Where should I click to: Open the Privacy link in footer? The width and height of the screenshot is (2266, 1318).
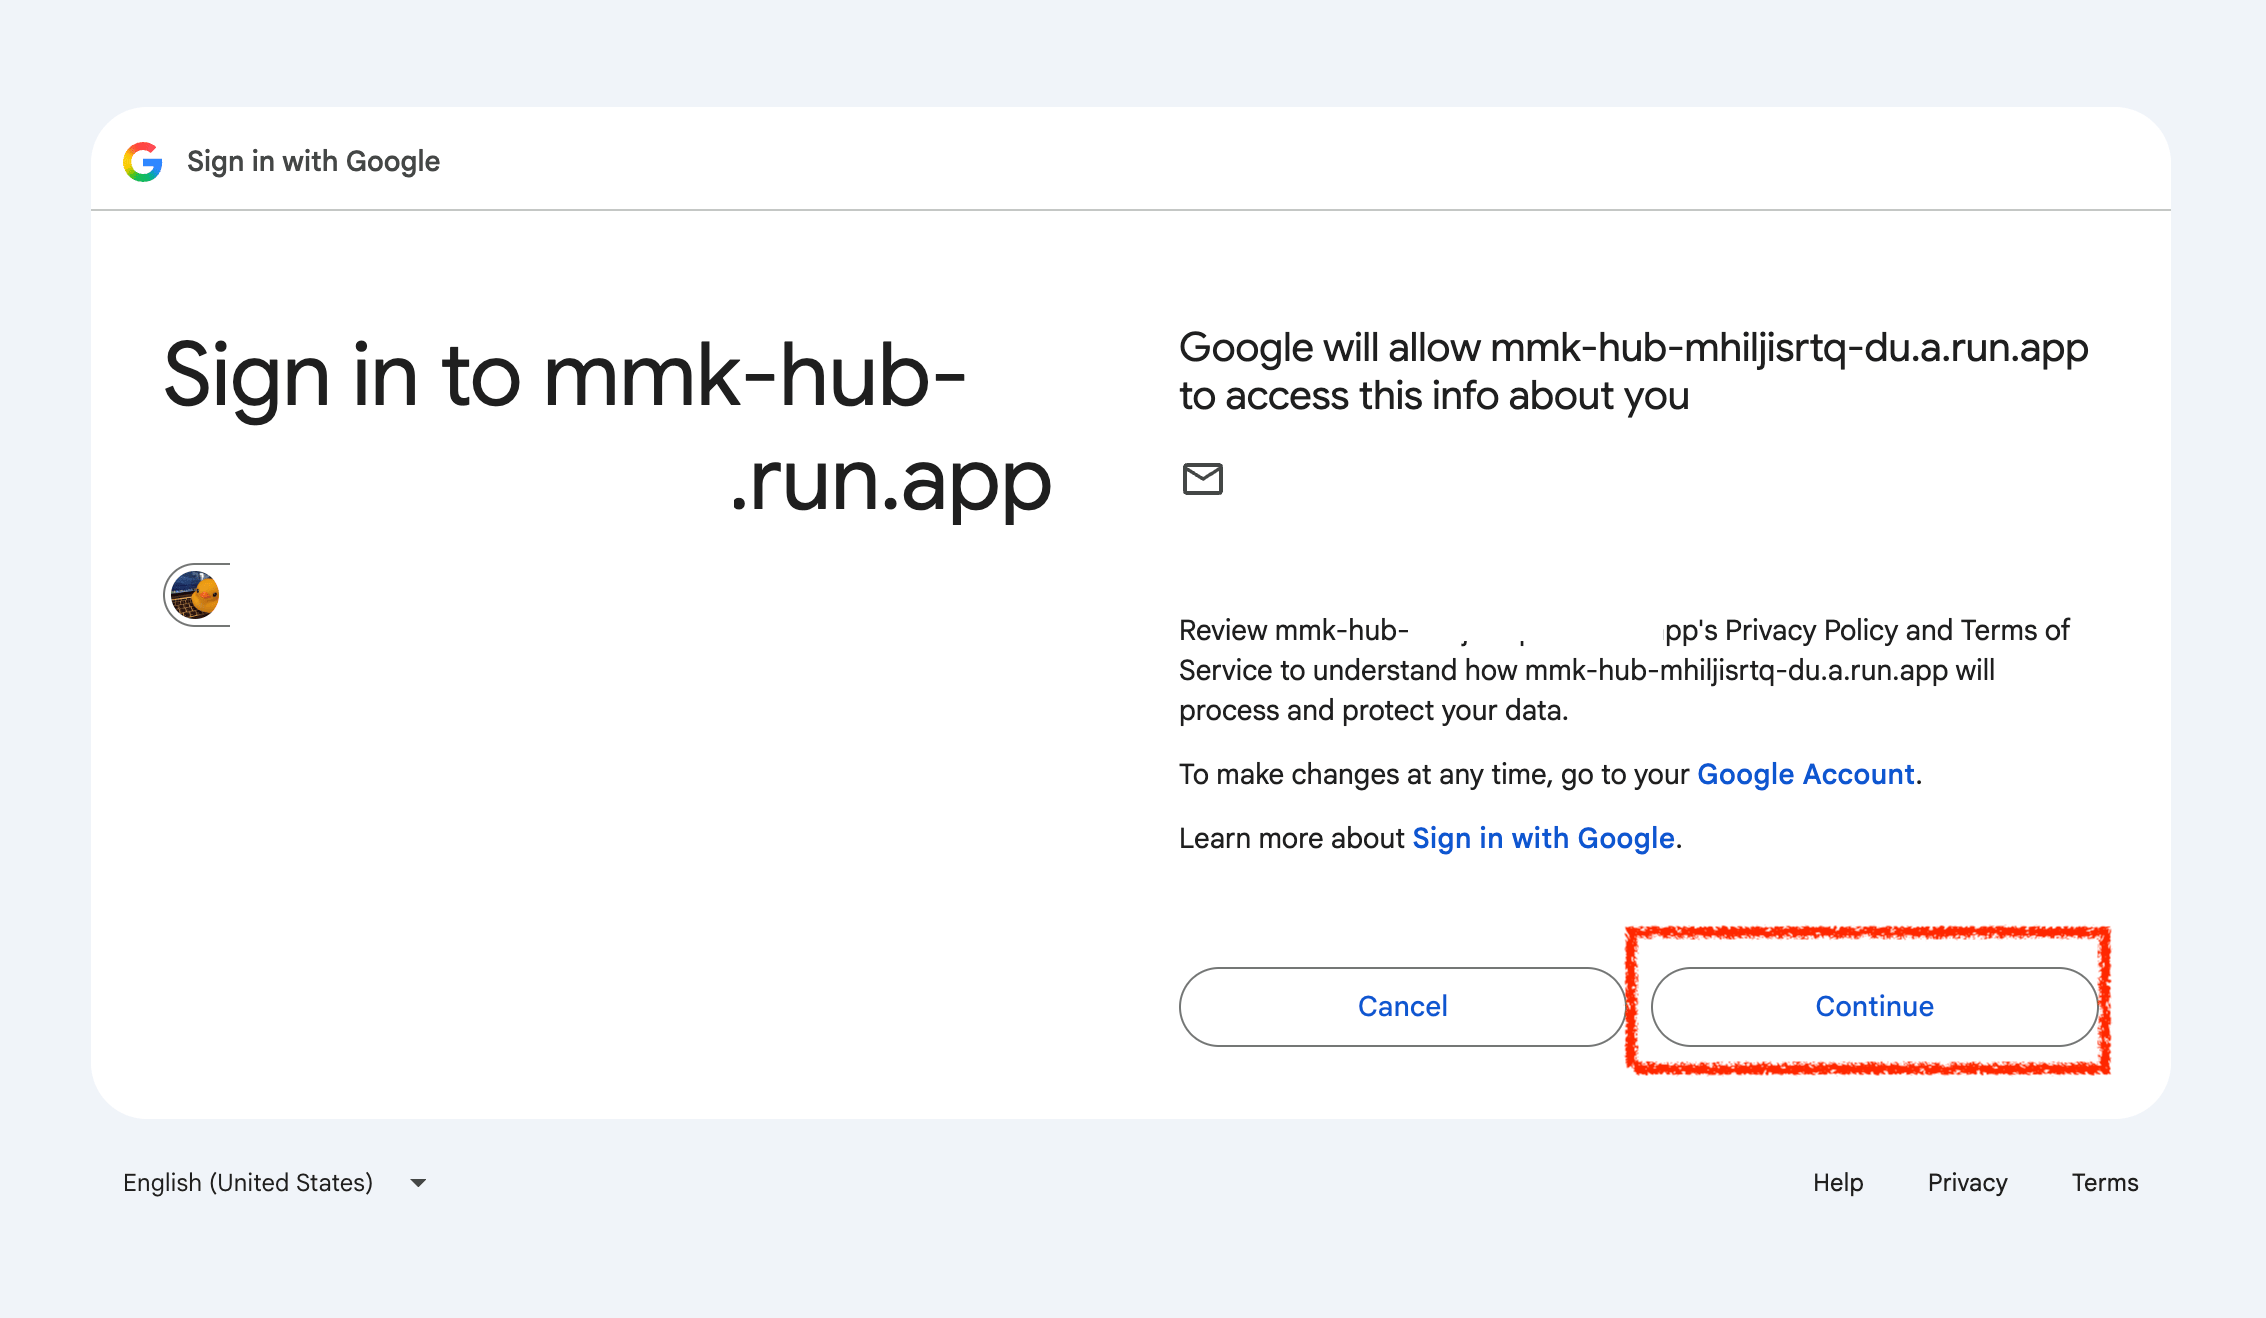pos(1967,1183)
